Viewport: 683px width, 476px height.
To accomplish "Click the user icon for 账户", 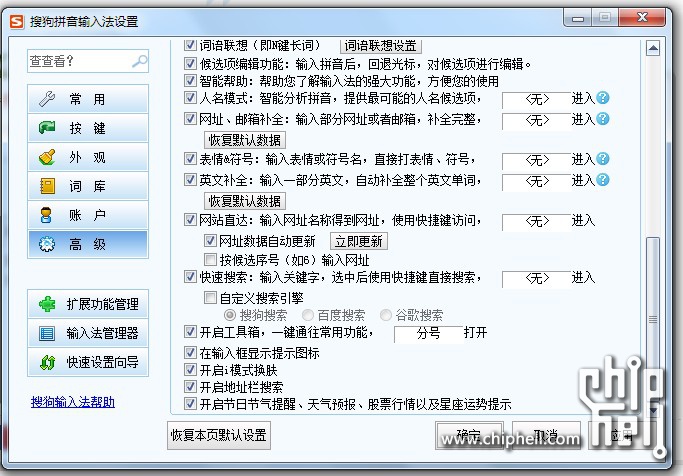I will pyautogui.click(x=46, y=215).
